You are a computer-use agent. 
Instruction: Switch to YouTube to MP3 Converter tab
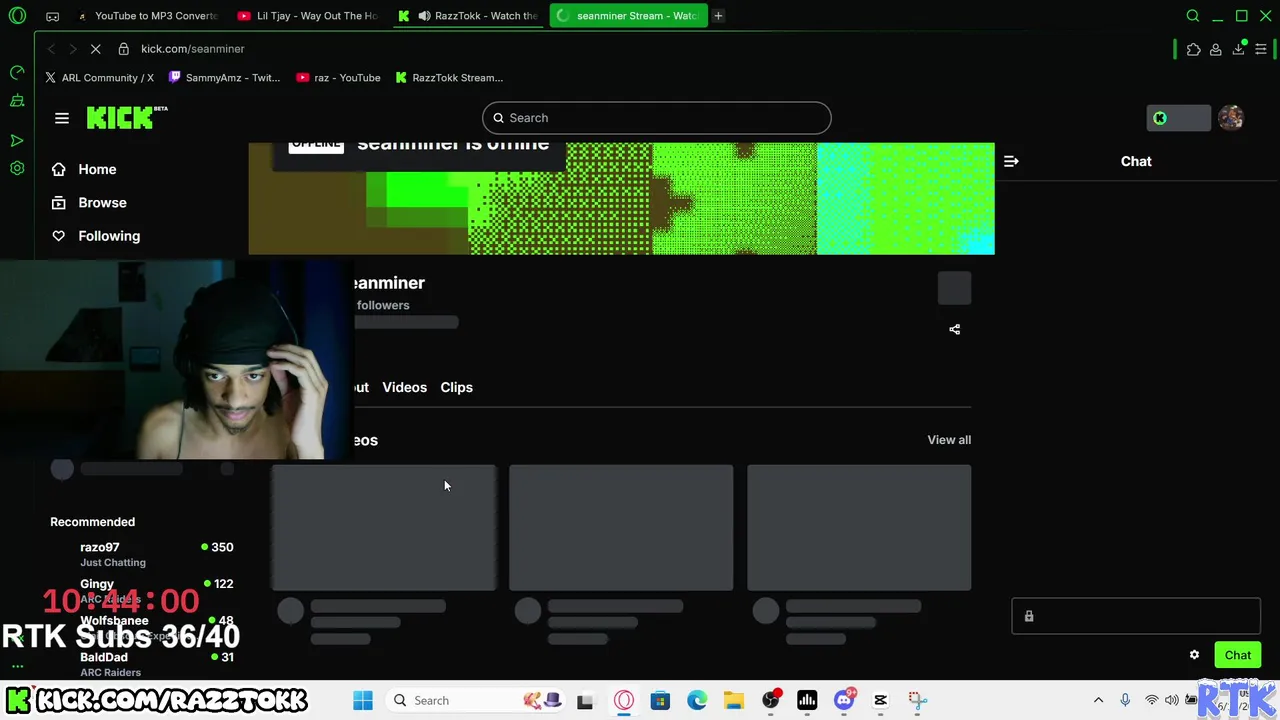point(149,16)
